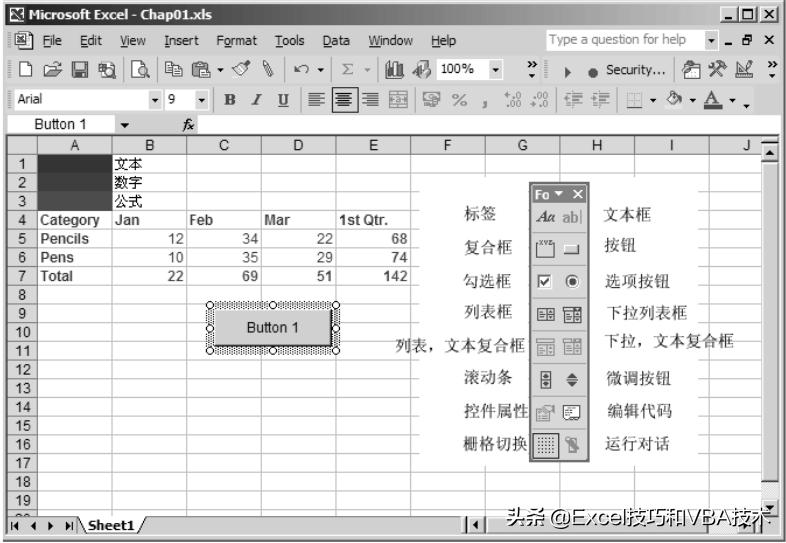Open the Format menu
Image resolution: width=786 pixels, height=543 pixels.
click(236, 41)
